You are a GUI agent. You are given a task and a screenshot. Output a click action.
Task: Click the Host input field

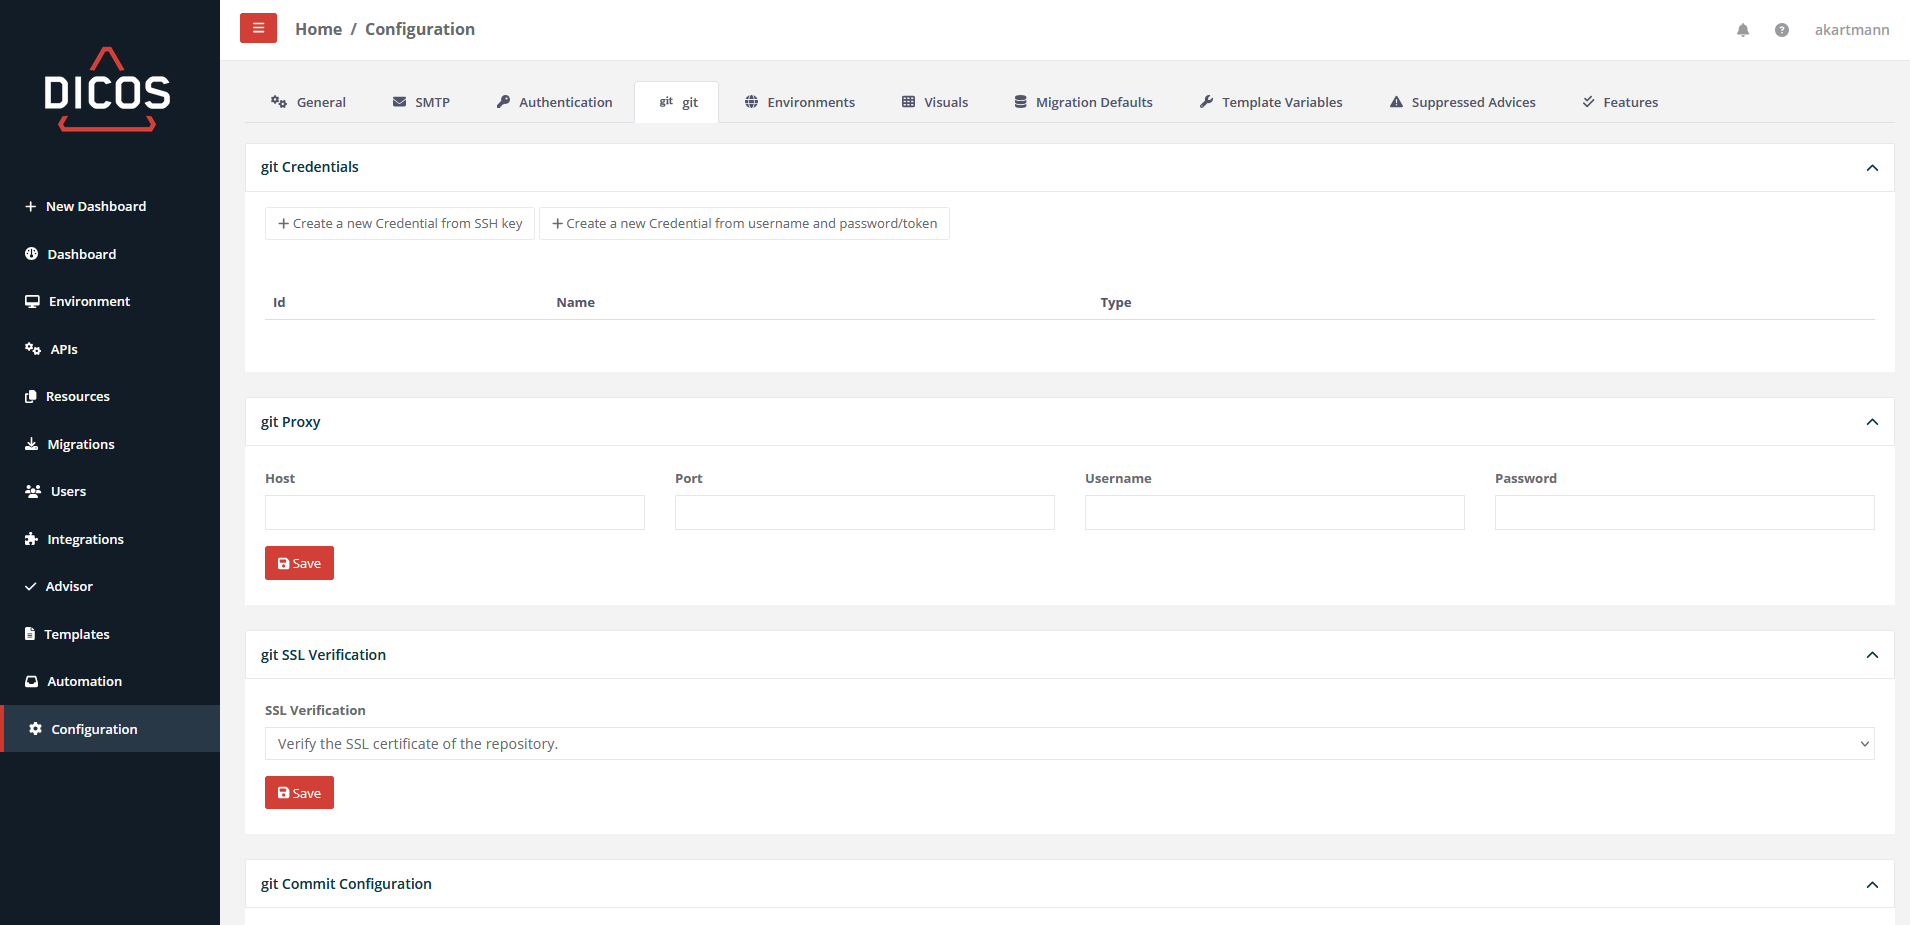coord(454,512)
